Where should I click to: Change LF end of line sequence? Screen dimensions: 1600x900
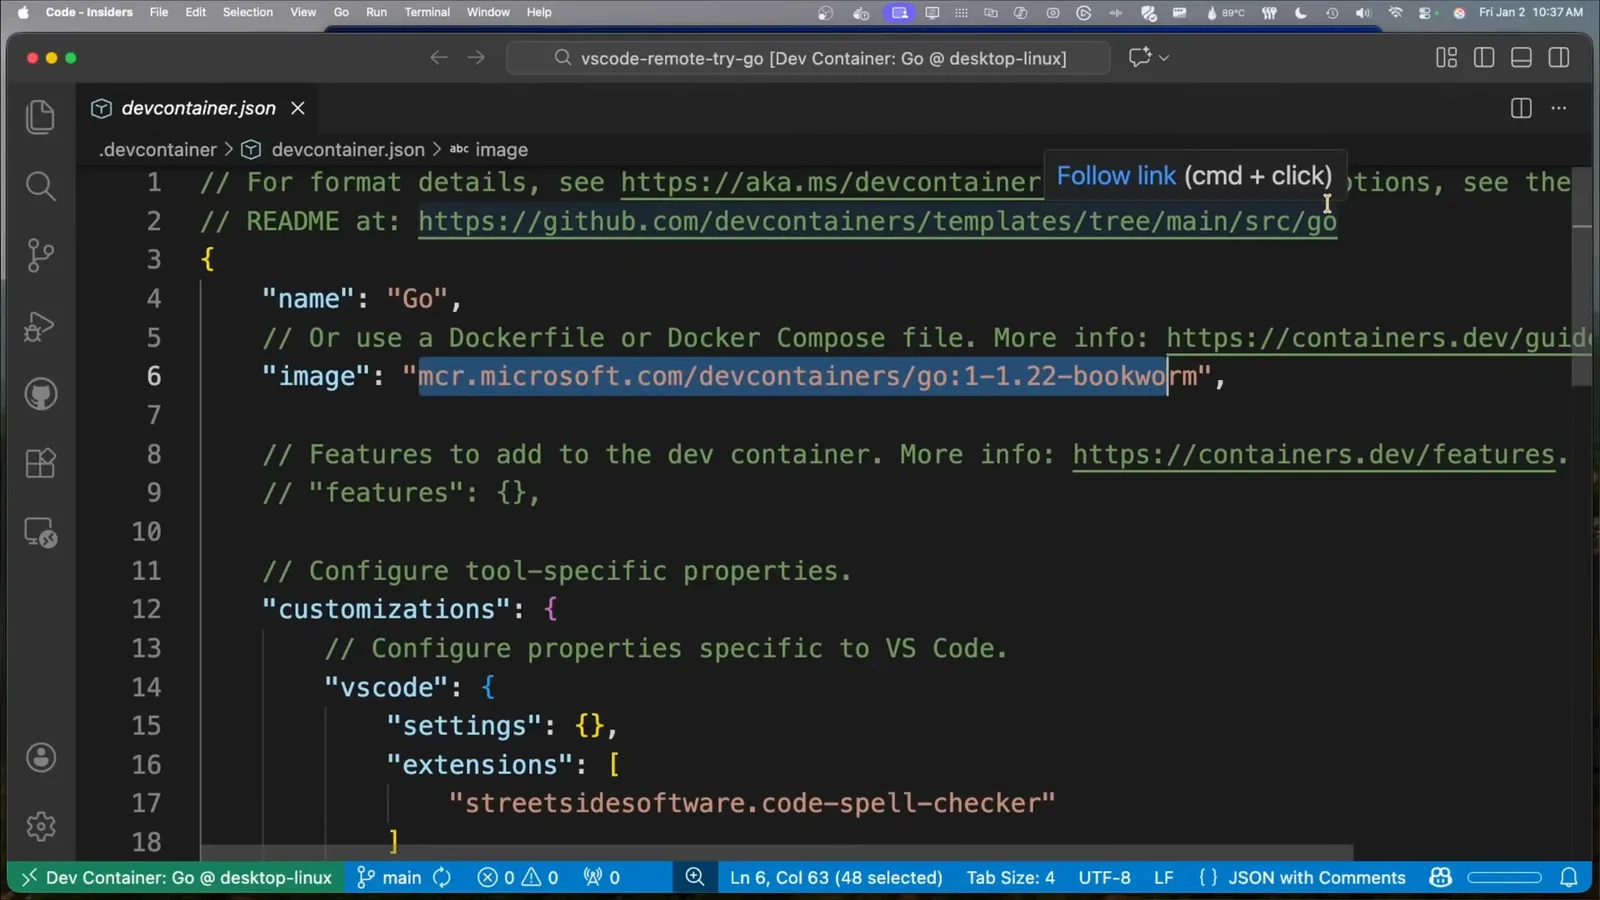1163,877
